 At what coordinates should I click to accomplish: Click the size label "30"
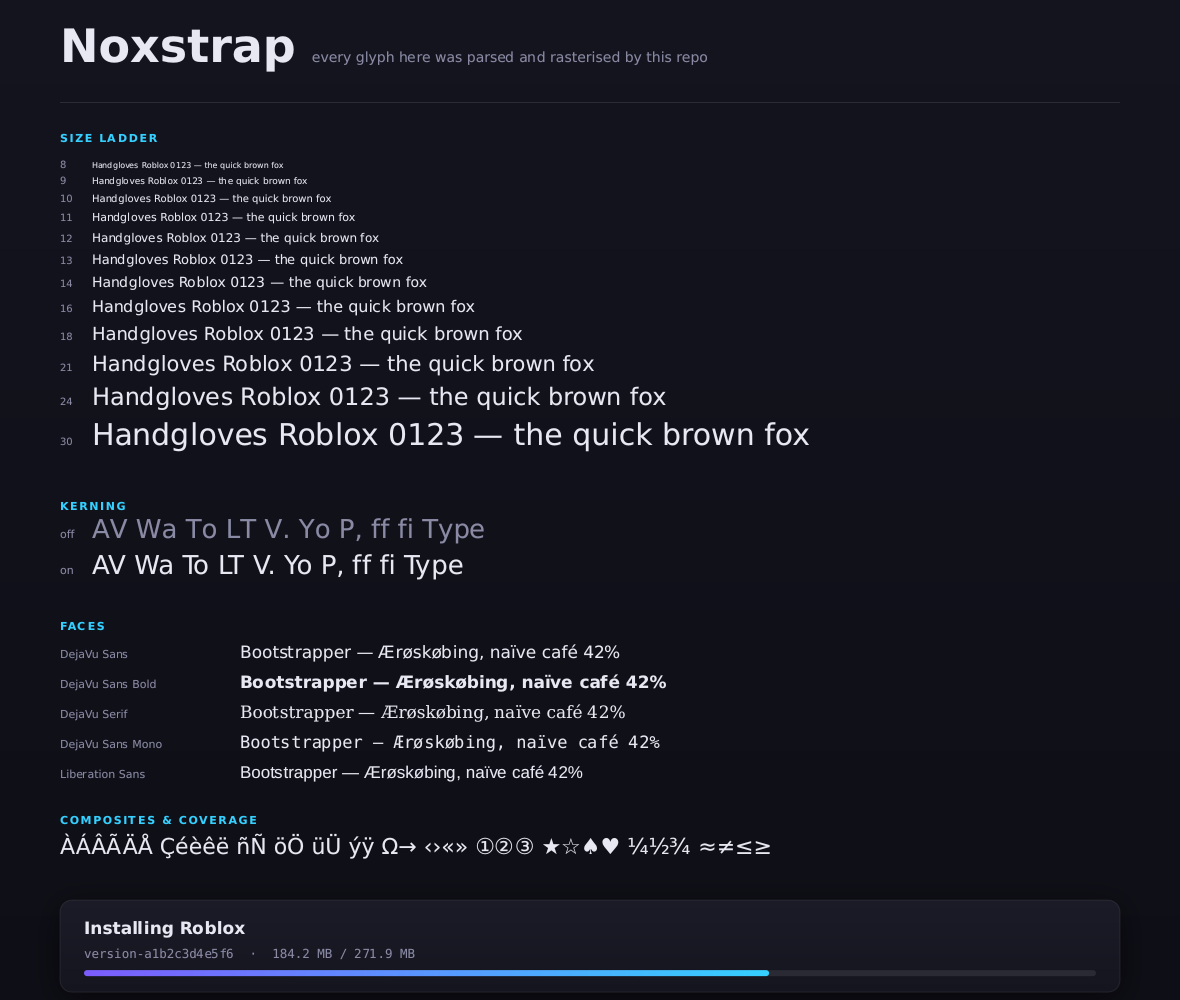coord(66,442)
